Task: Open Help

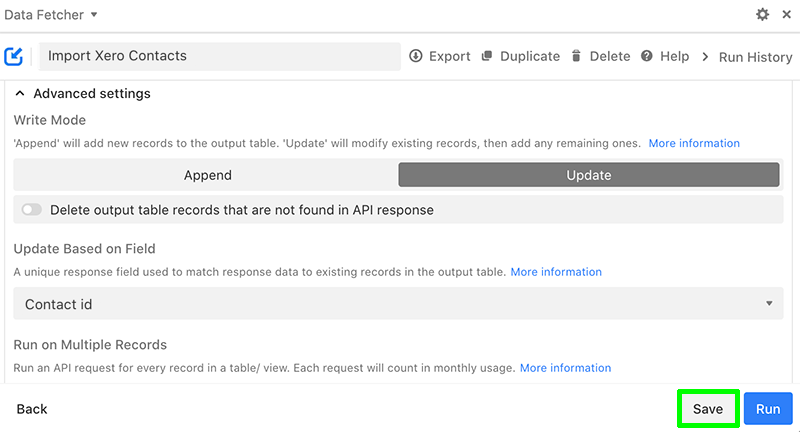Action: click(665, 56)
